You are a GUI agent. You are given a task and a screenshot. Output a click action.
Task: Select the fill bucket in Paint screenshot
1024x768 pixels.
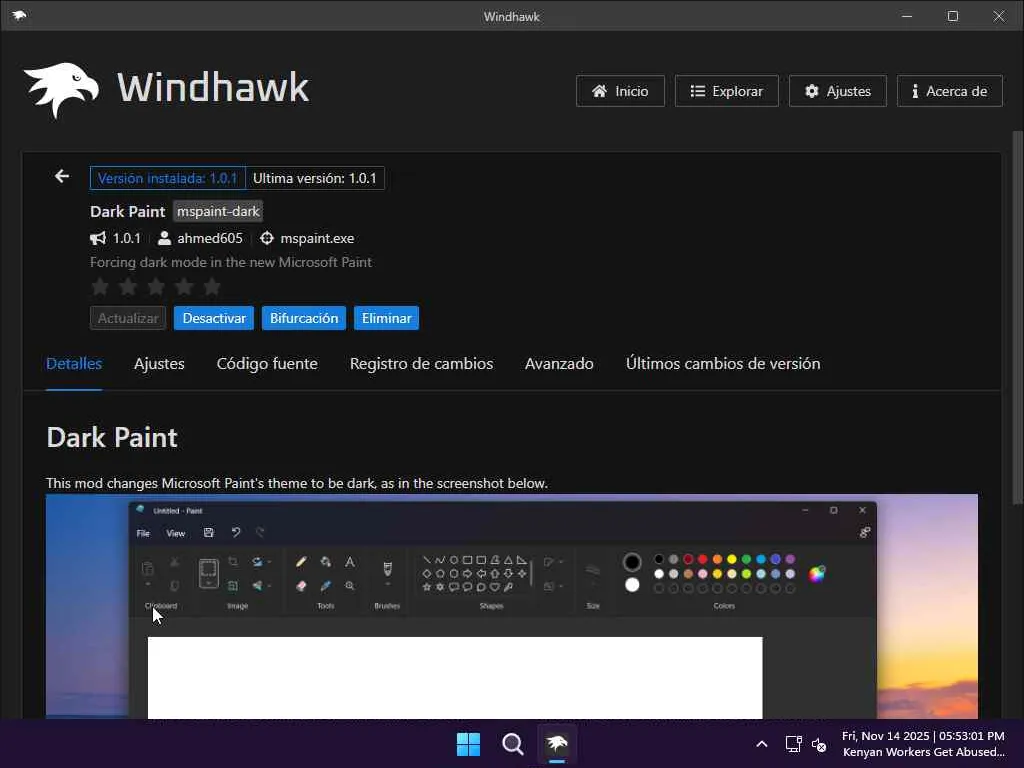coord(325,562)
